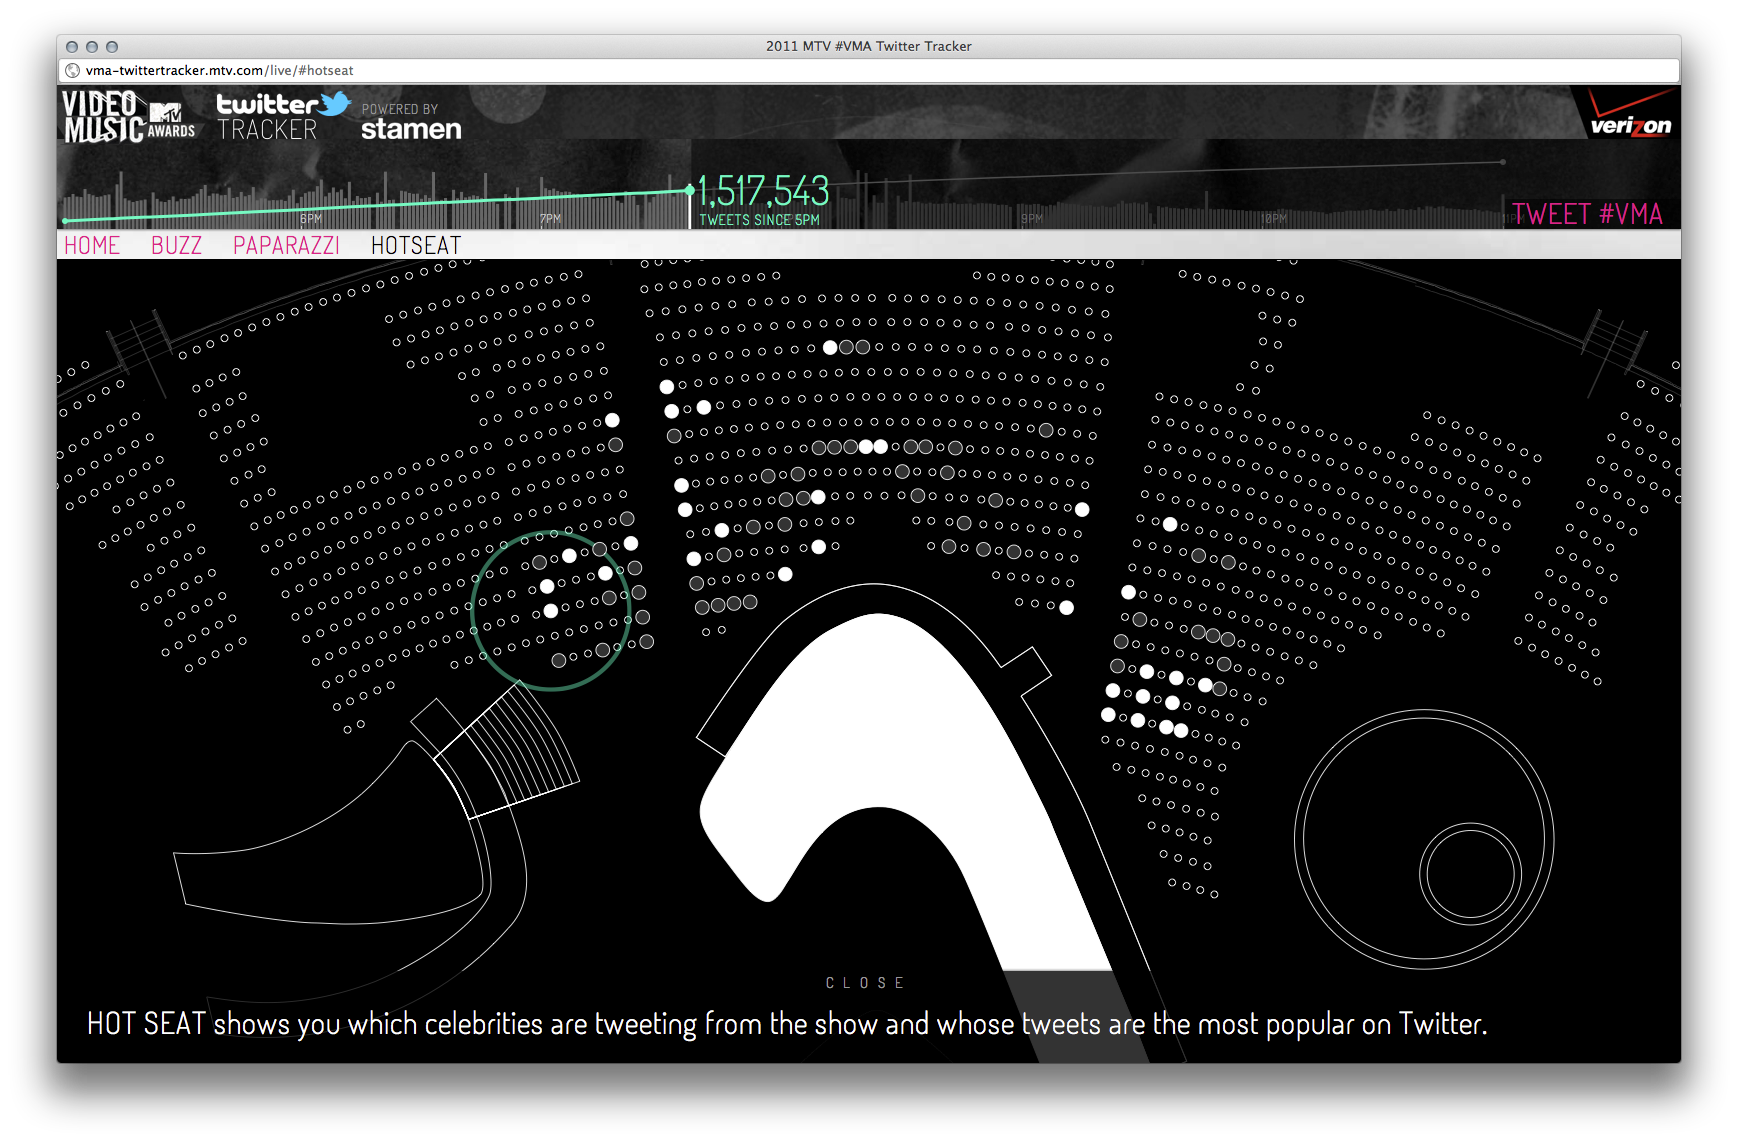This screenshot has width=1738, height=1142.
Task: Select the large white stage shape
Action: [880, 760]
